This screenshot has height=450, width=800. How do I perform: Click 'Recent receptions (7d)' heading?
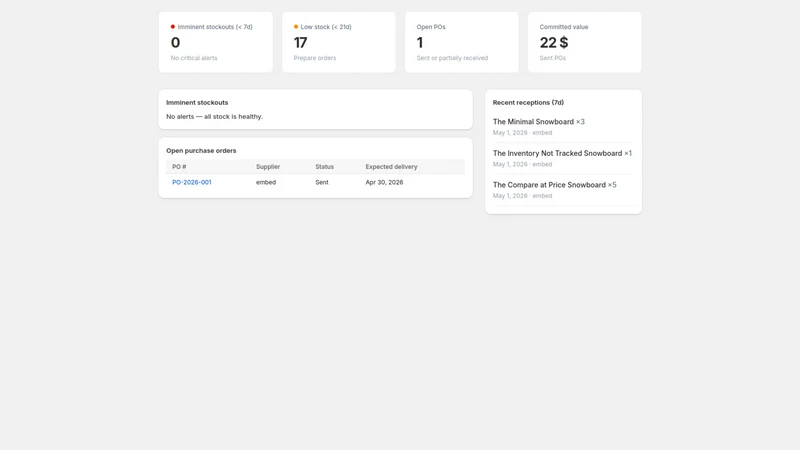pyautogui.click(x=528, y=103)
